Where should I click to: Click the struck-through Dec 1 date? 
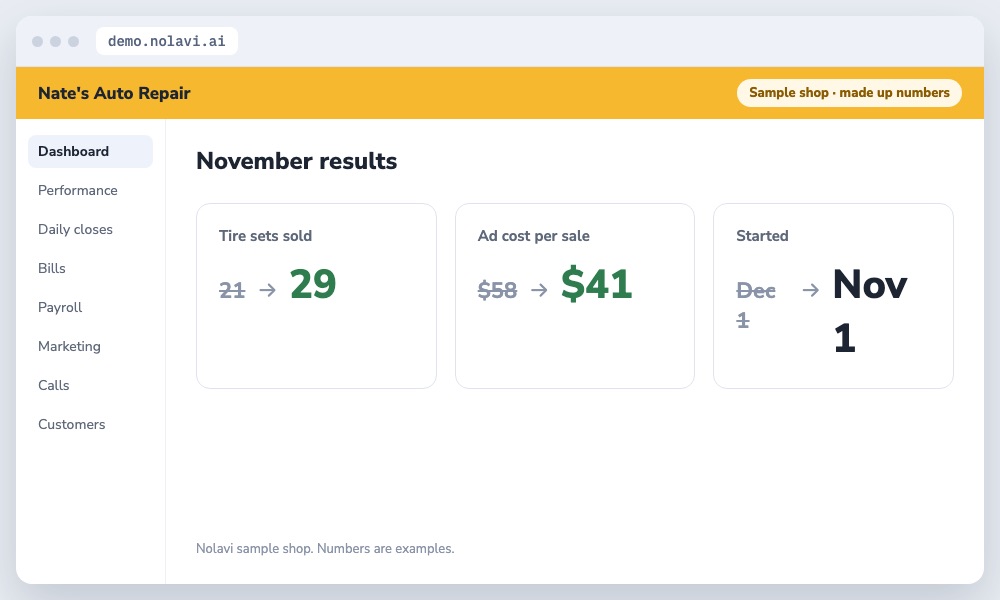point(756,305)
